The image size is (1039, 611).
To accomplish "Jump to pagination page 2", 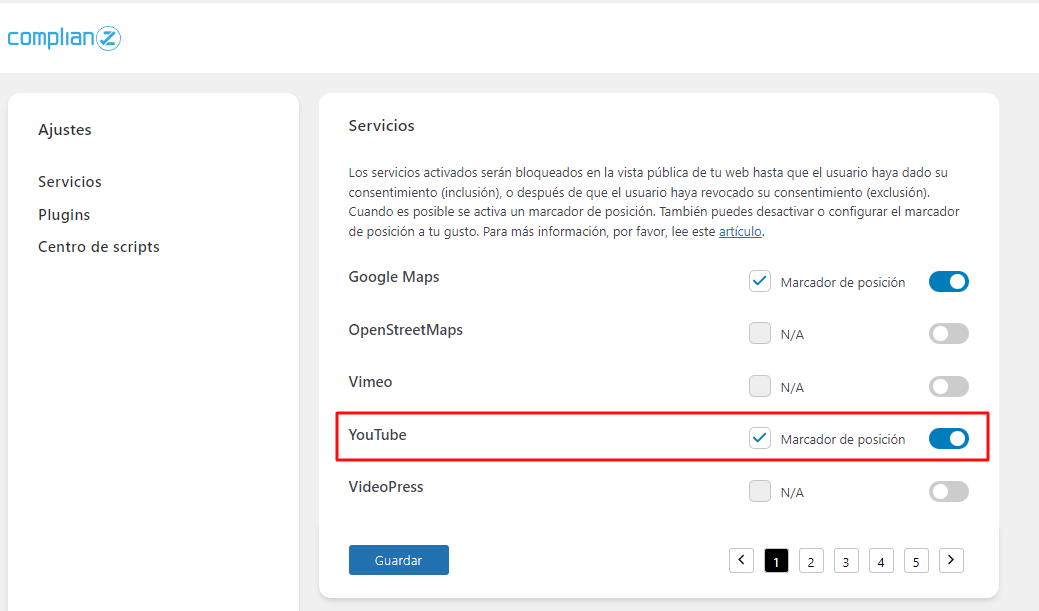I will point(811,561).
